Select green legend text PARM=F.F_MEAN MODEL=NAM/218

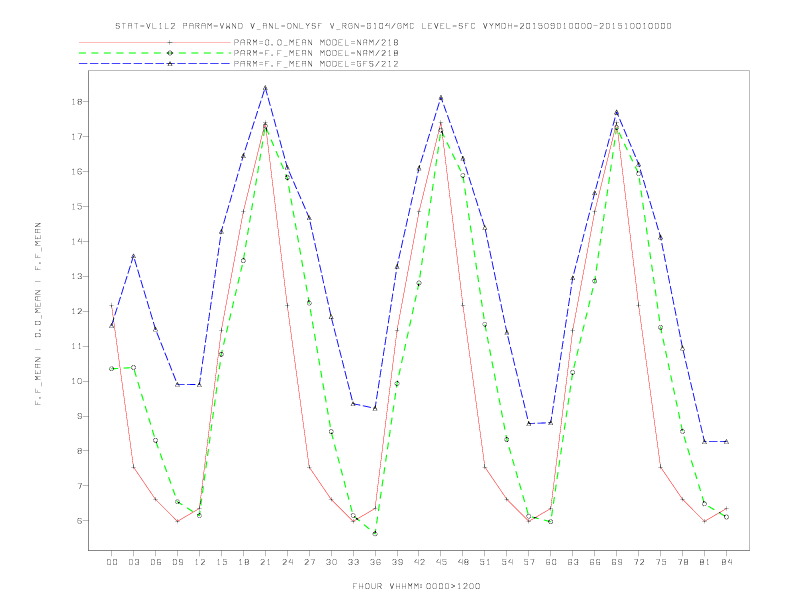pyautogui.click(x=316, y=53)
